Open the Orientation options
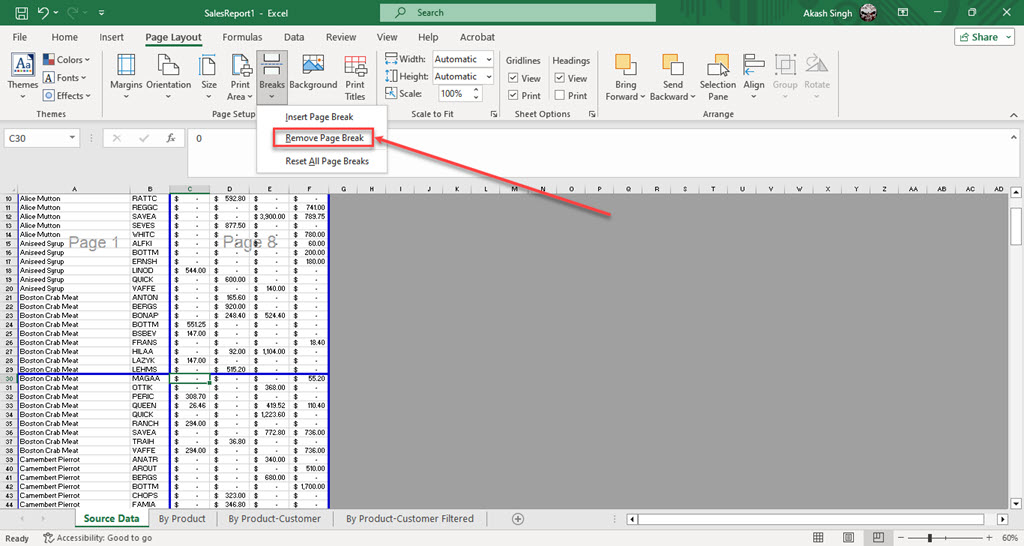The height and width of the screenshot is (546, 1024). click(x=168, y=77)
